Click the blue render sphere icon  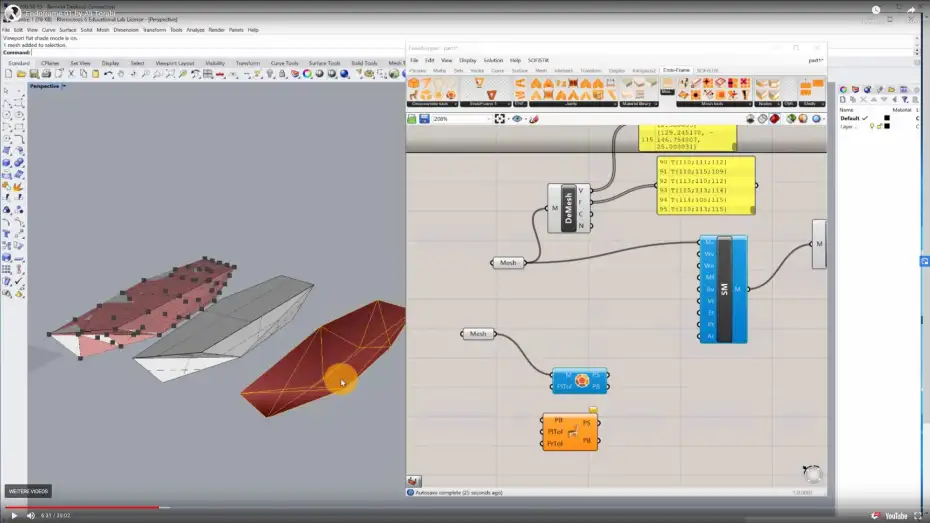[x=345, y=74]
